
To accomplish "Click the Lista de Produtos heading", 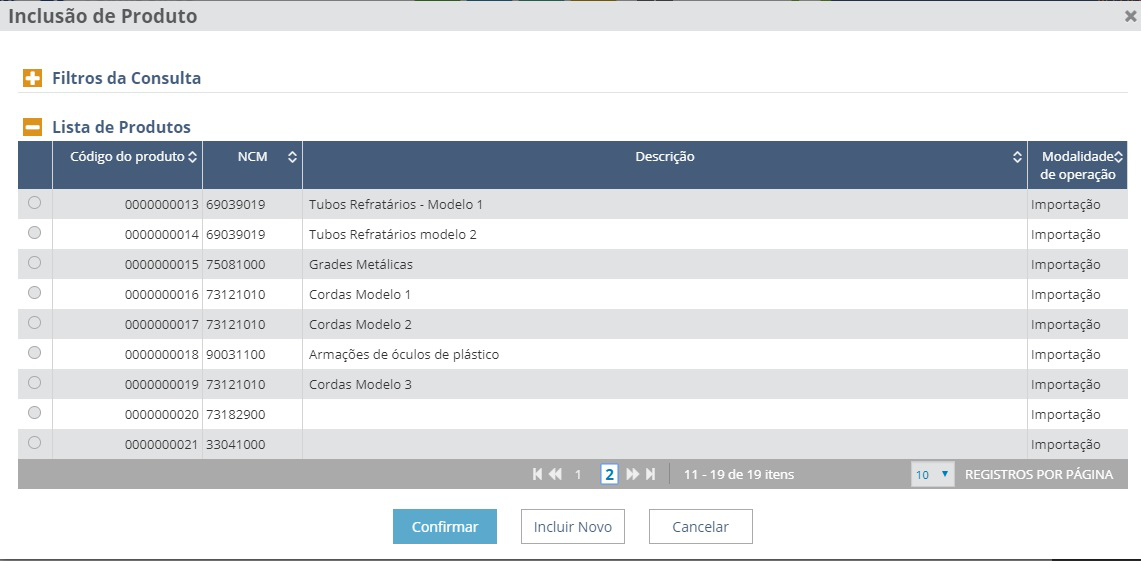I will point(122,127).
